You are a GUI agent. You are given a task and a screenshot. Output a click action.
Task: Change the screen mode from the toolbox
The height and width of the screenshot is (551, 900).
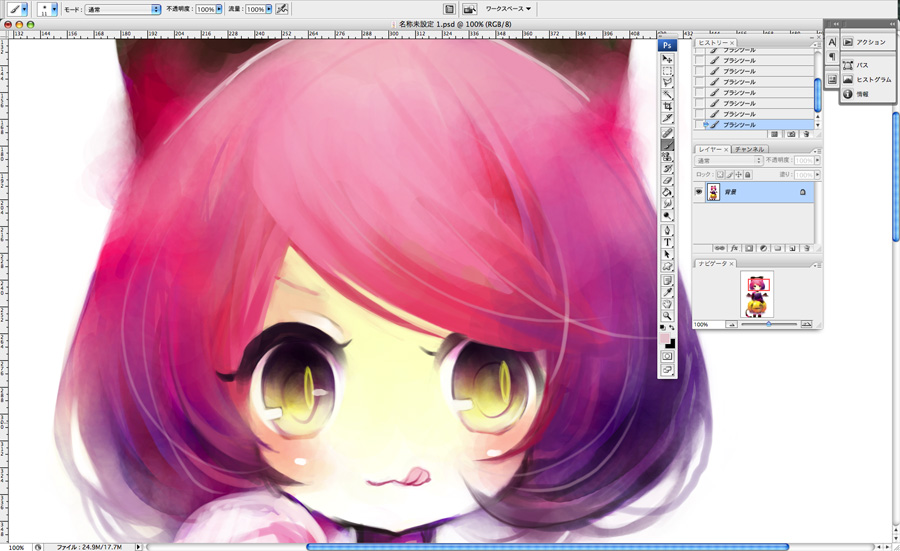pos(667,370)
